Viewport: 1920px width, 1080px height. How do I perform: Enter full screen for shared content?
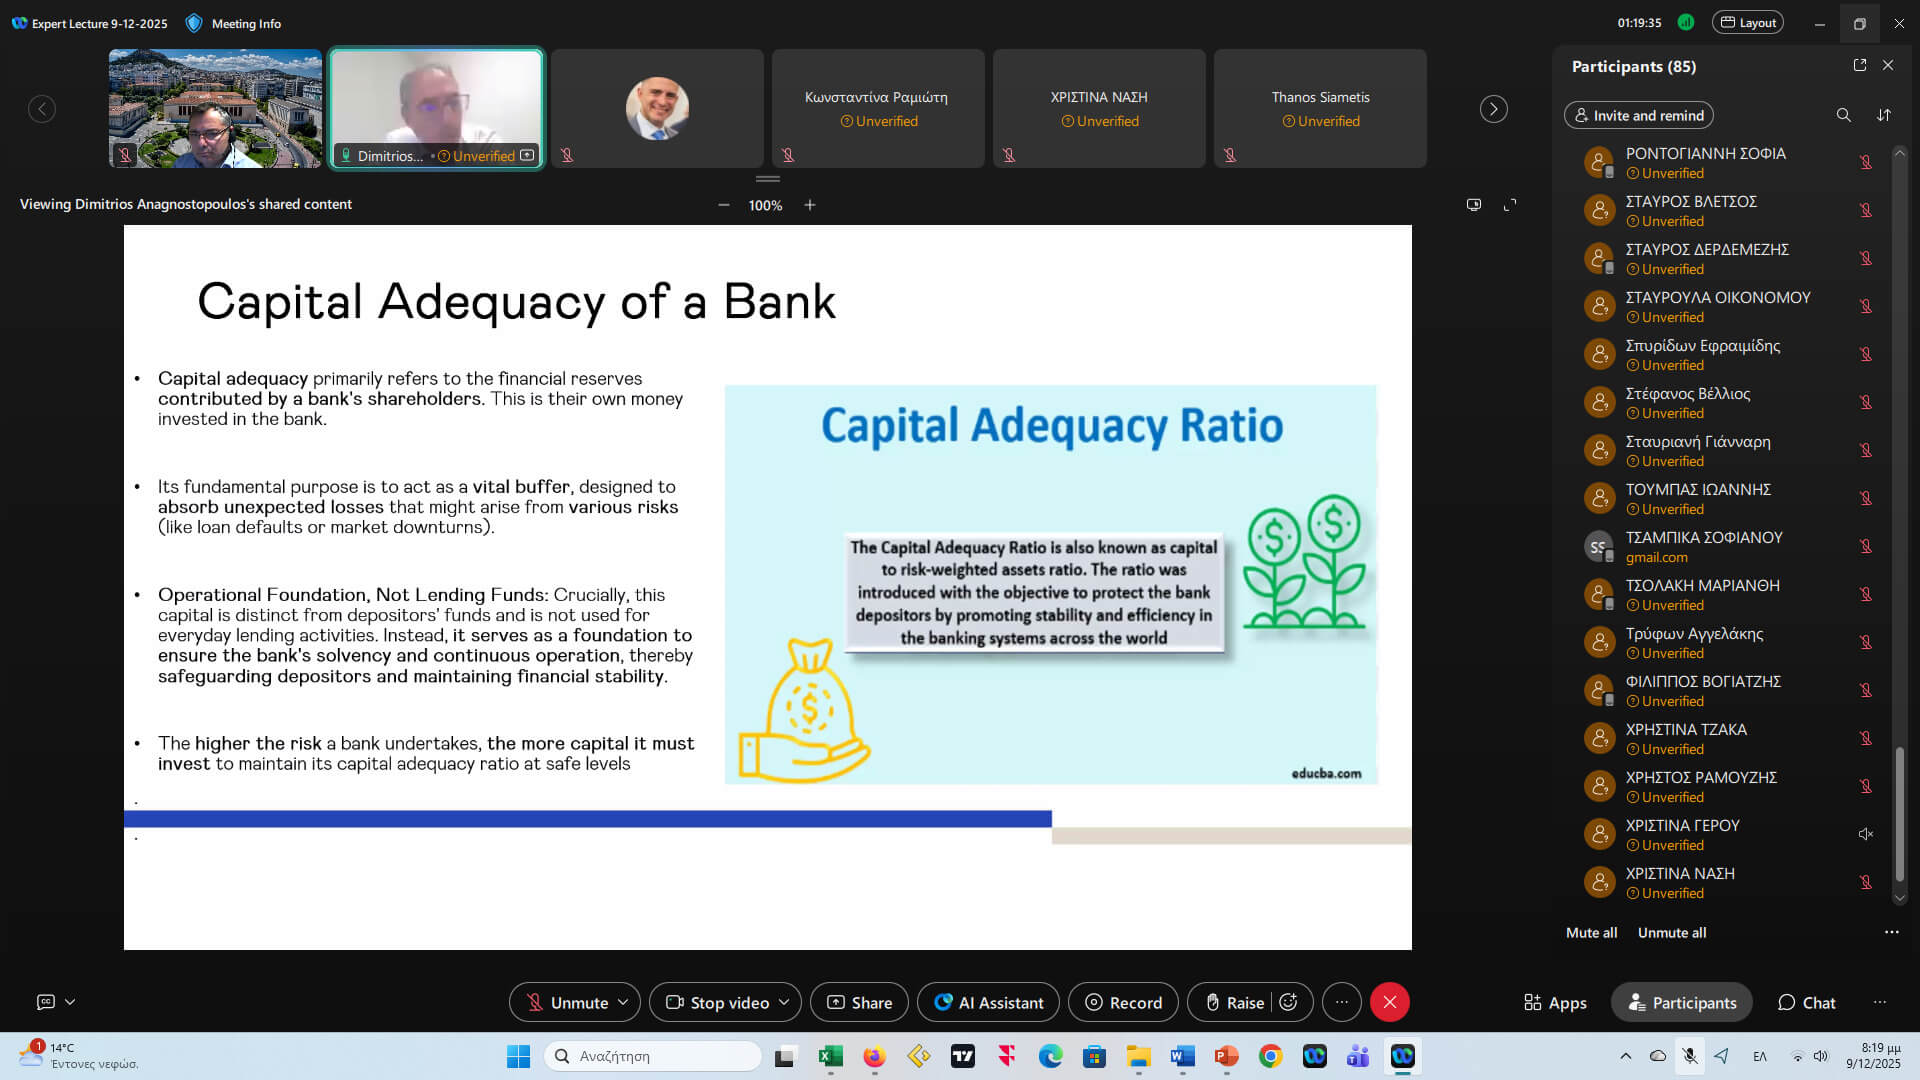1510,205
